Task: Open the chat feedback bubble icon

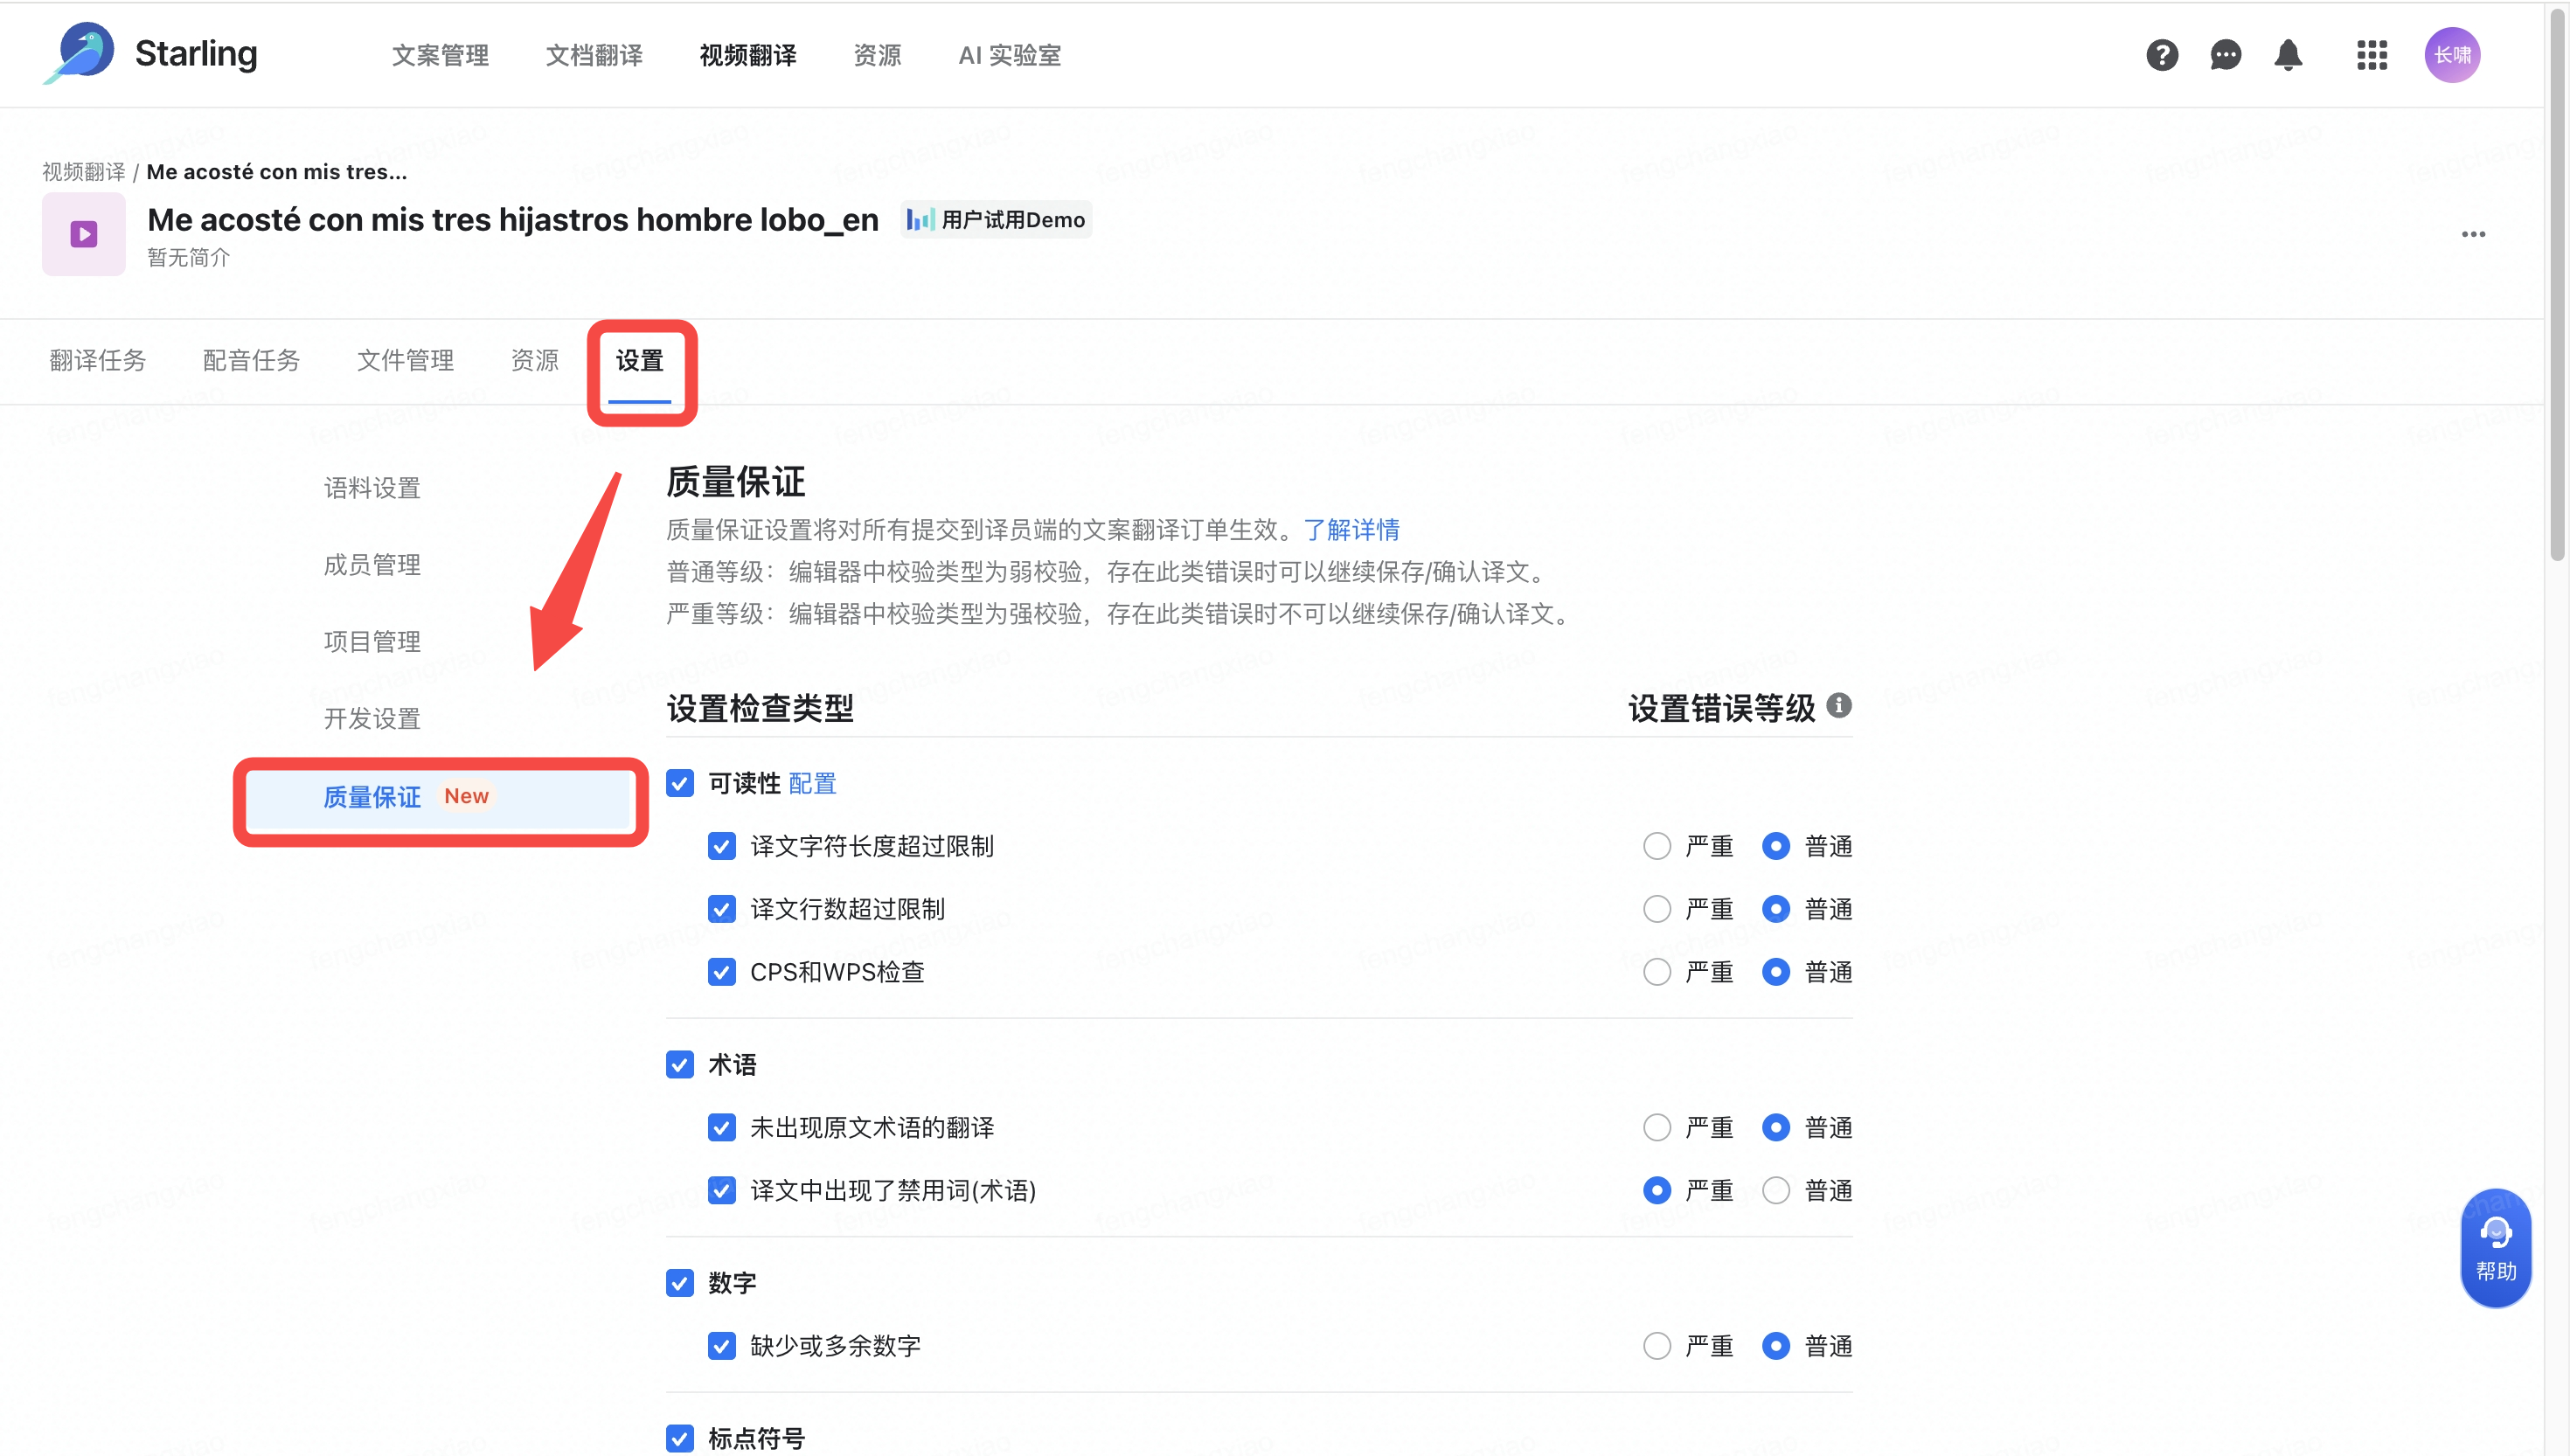Action: [2225, 55]
